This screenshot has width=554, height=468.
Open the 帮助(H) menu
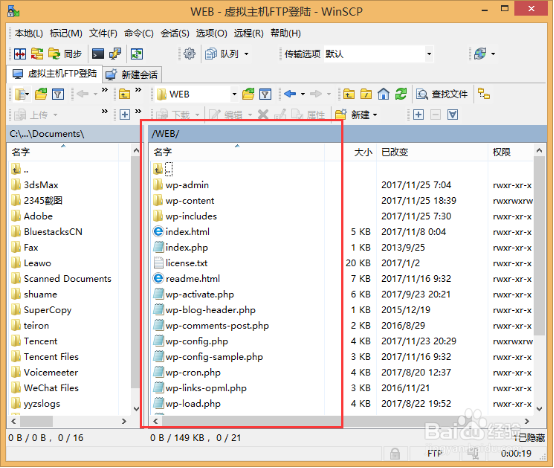click(286, 33)
